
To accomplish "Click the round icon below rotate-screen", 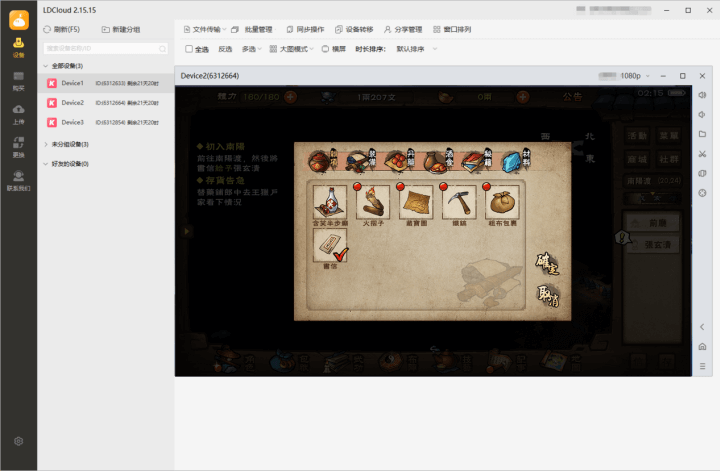I will click(702, 193).
